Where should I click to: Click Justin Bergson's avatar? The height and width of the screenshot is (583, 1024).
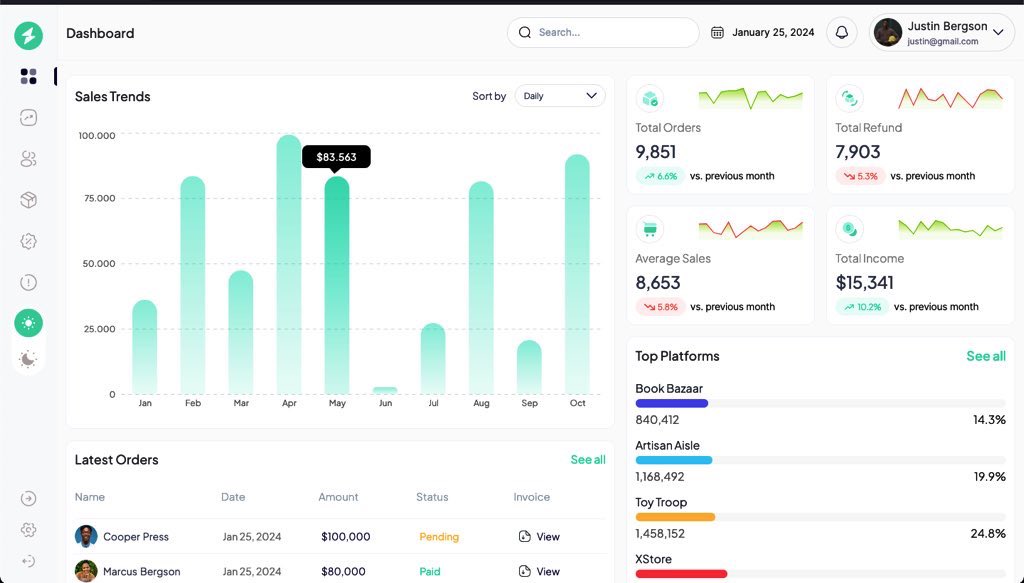(x=888, y=32)
